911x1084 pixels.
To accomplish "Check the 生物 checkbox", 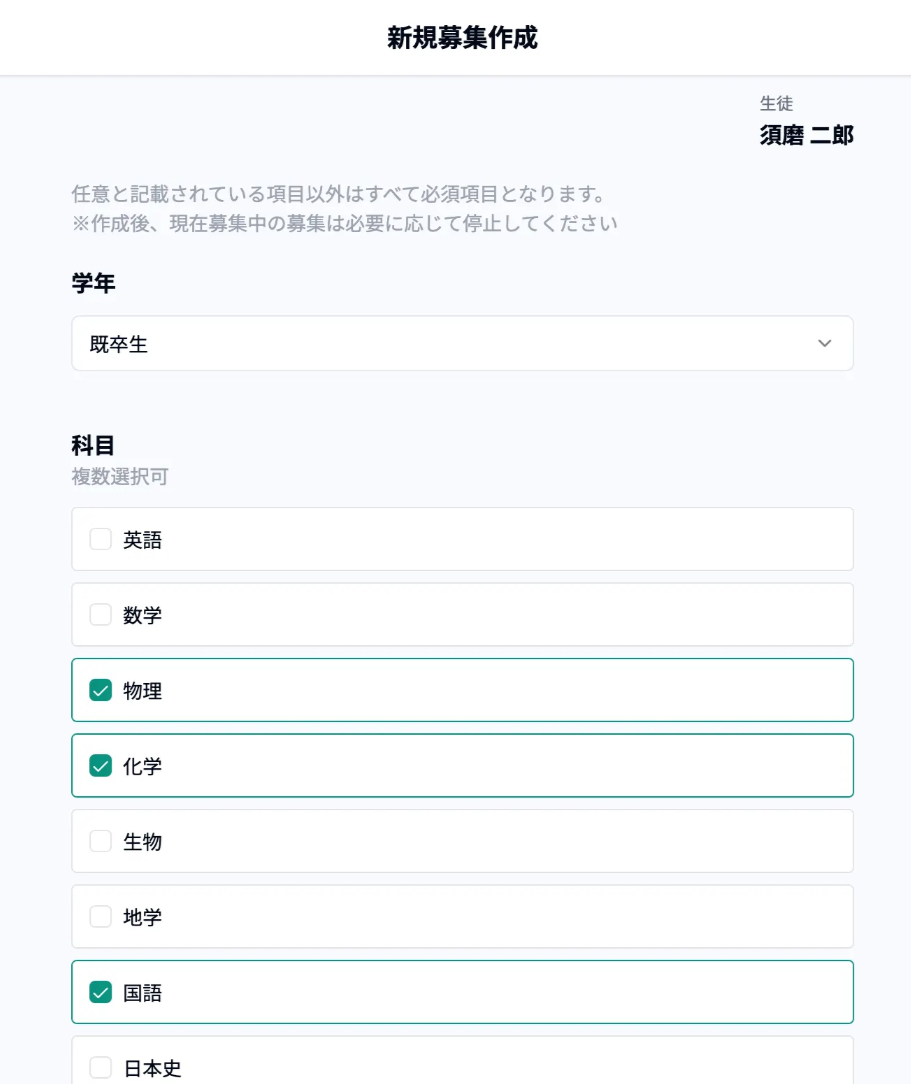I will 101,842.
